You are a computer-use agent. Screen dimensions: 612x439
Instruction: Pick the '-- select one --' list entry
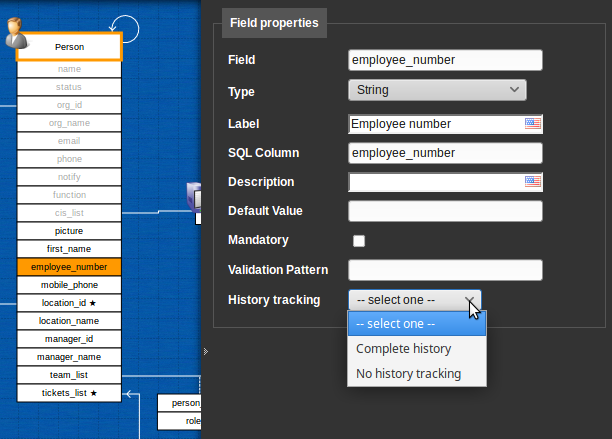click(396, 324)
